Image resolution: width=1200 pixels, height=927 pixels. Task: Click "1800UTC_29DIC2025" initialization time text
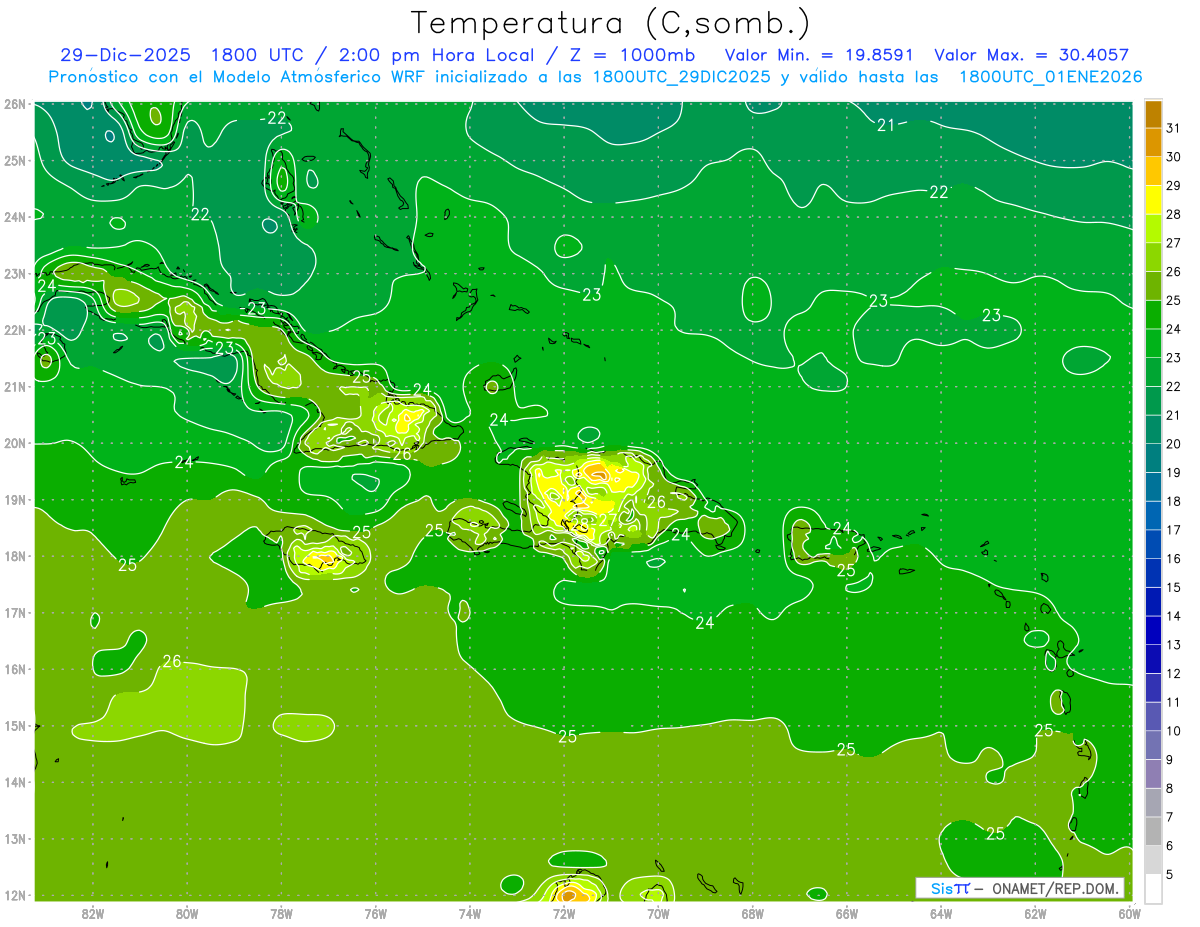click(x=682, y=76)
